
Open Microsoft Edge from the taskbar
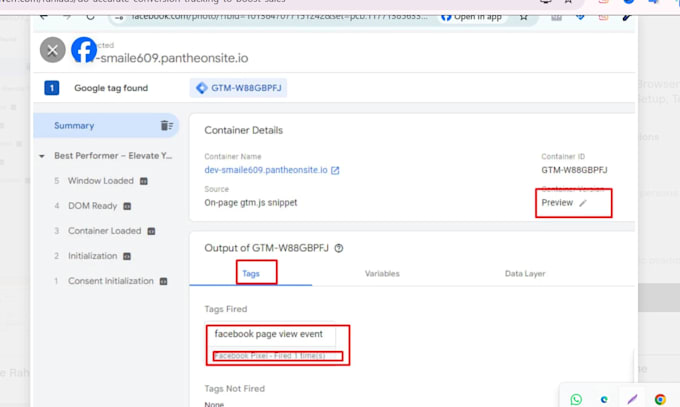604,399
